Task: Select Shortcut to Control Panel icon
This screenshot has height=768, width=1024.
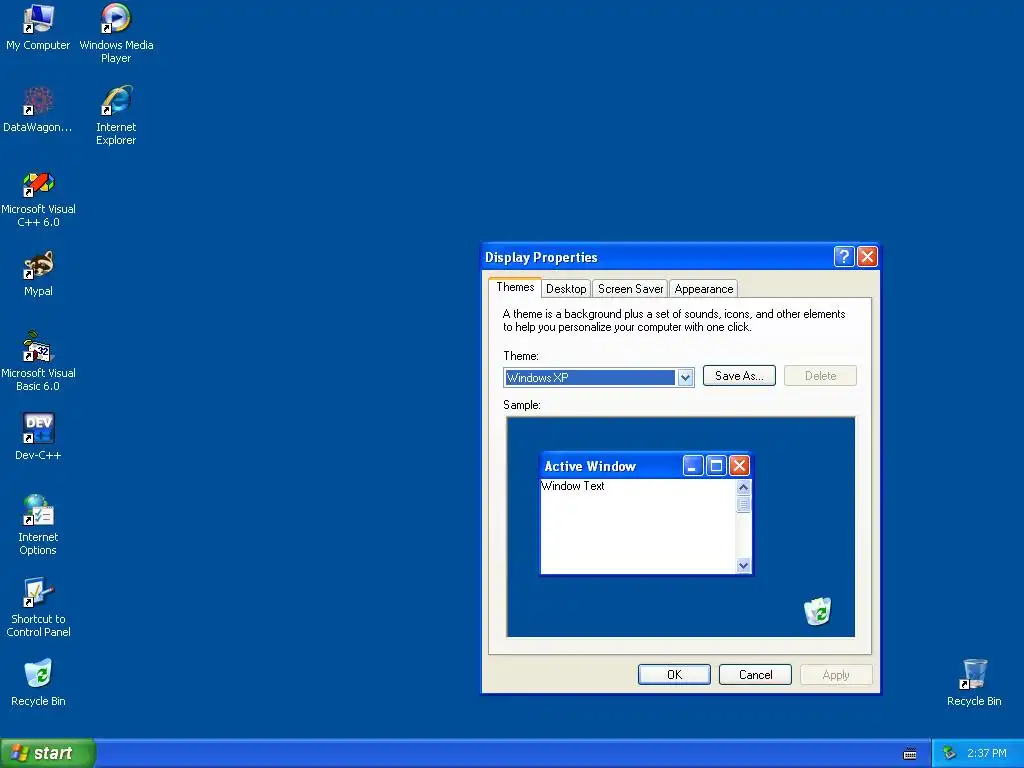Action: tap(38, 607)
